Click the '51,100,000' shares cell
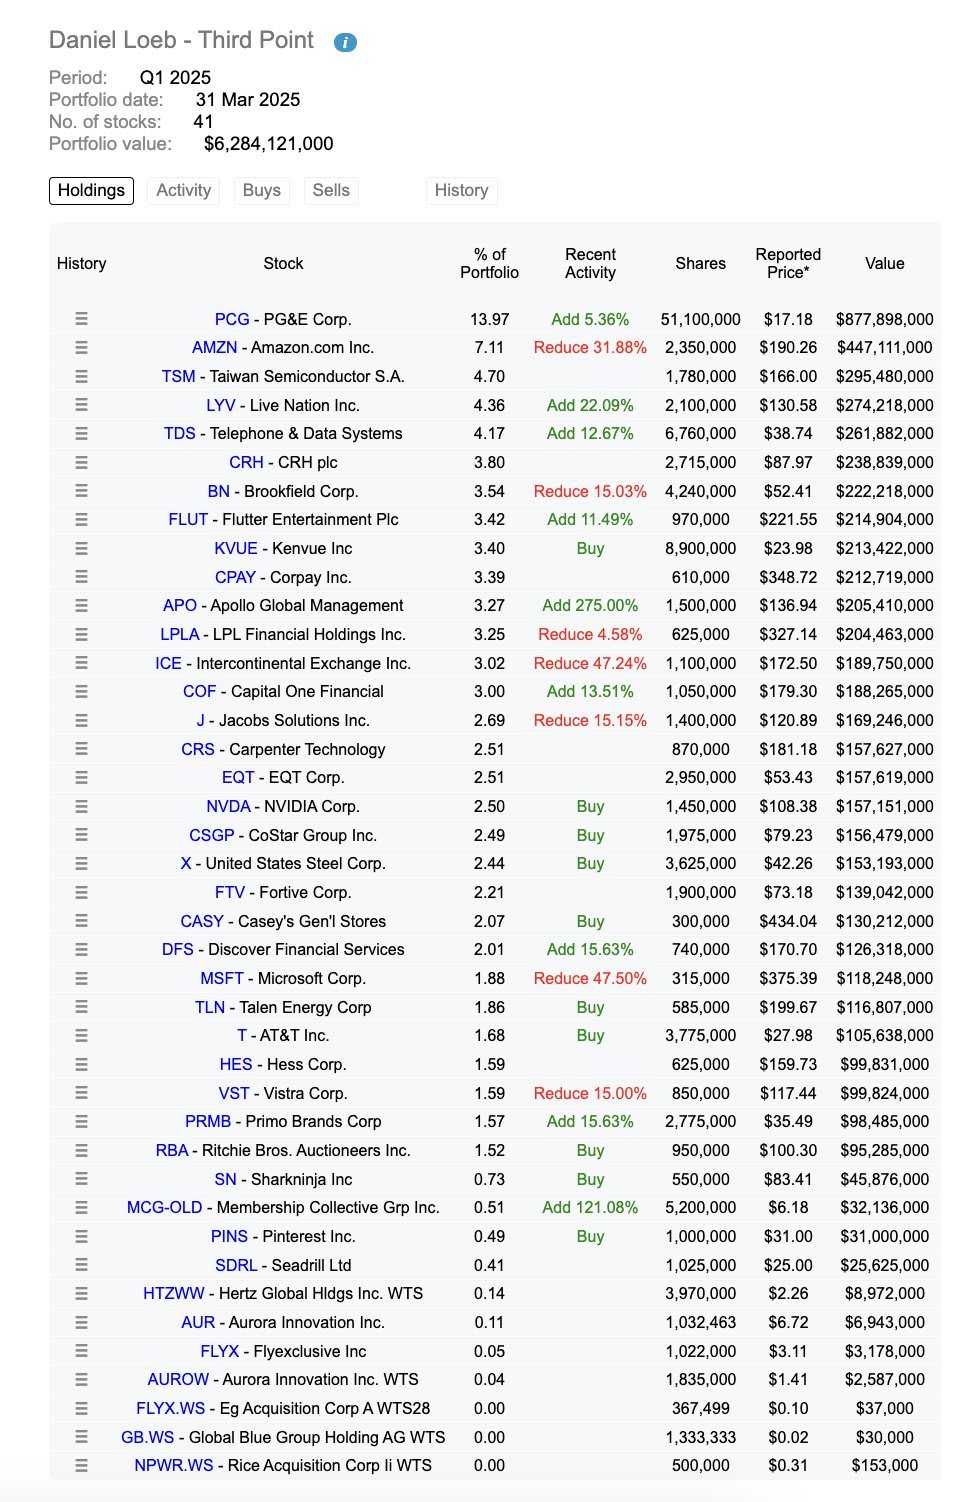The image size is (956, 1502). [x=700, y=319]
